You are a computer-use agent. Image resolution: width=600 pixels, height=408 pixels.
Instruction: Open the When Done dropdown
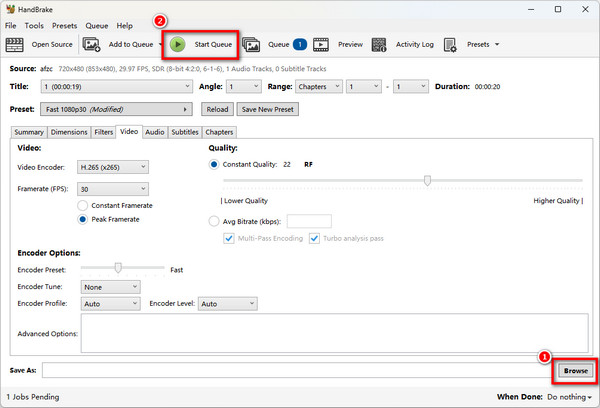pos(569,397)
